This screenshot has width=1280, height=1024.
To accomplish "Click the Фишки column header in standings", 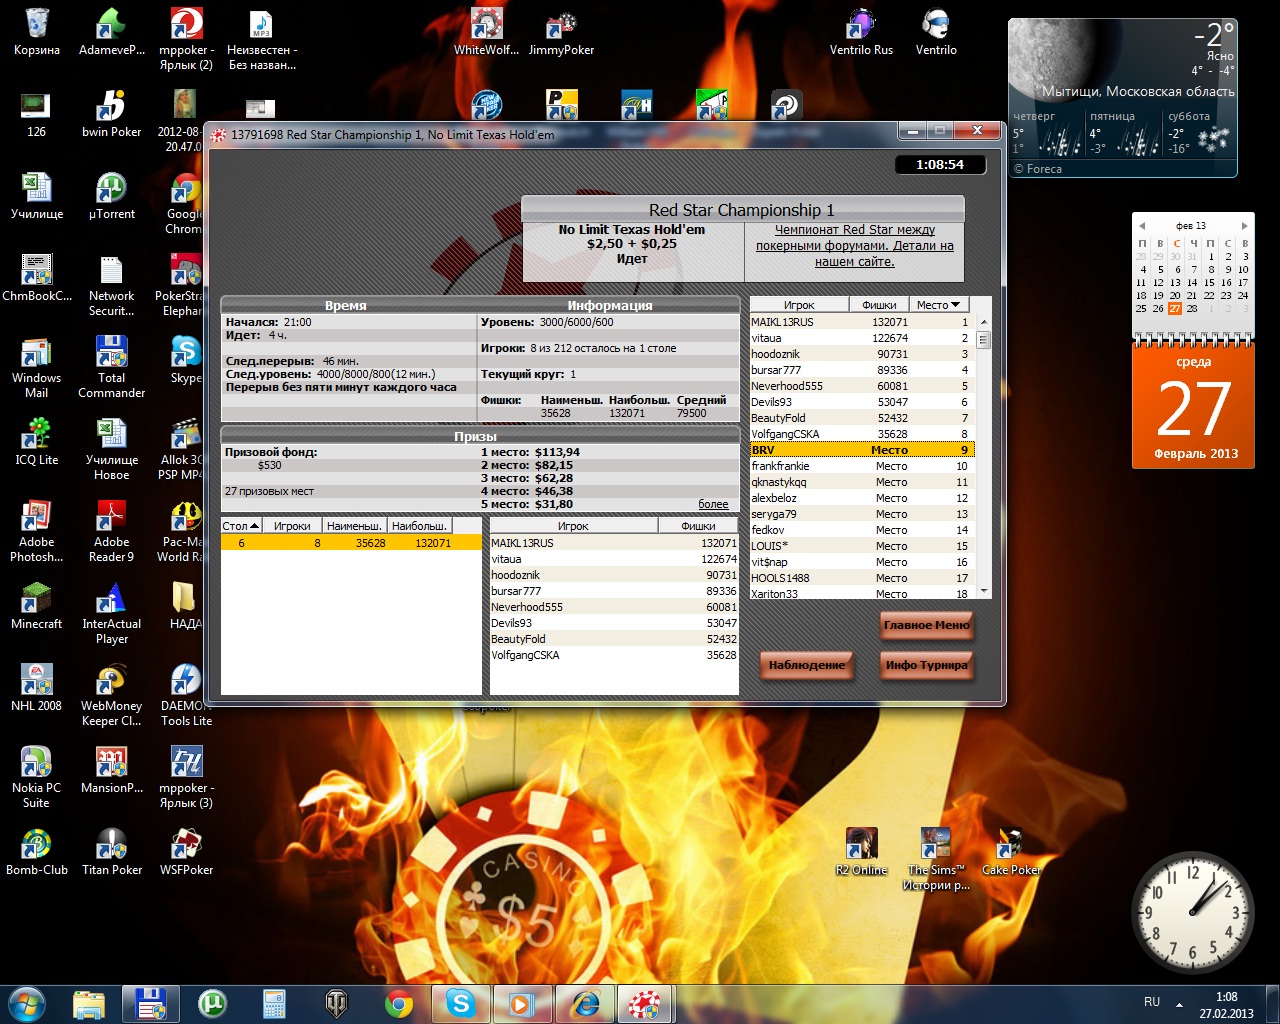I will [x=879, y=305].
